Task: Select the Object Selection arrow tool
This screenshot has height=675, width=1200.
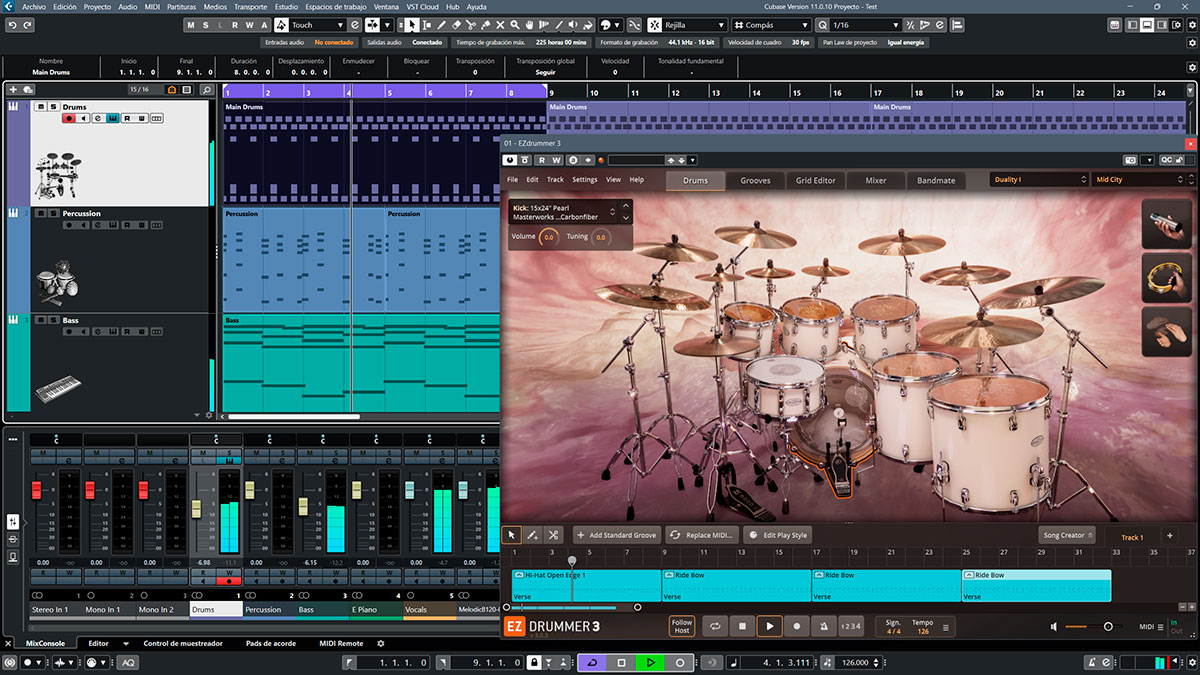Action: [413, 25]
